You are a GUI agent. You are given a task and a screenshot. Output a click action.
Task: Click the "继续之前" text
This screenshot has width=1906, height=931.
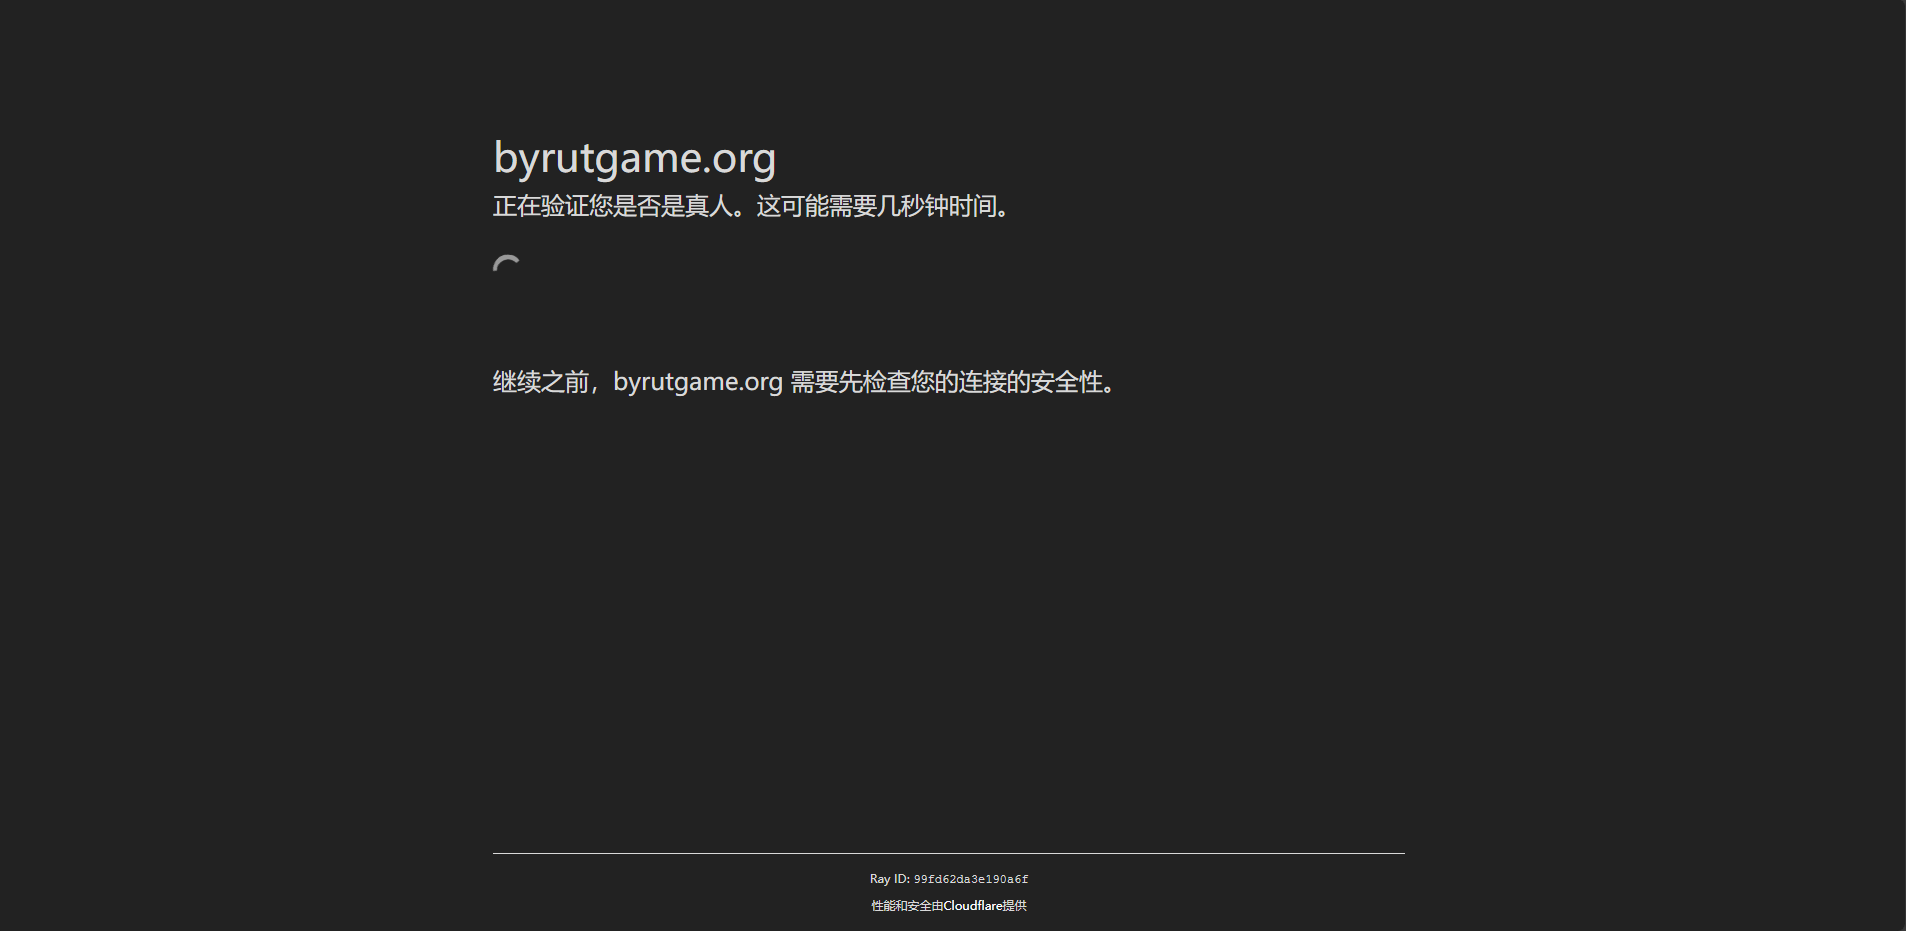(x=540, y=383)
